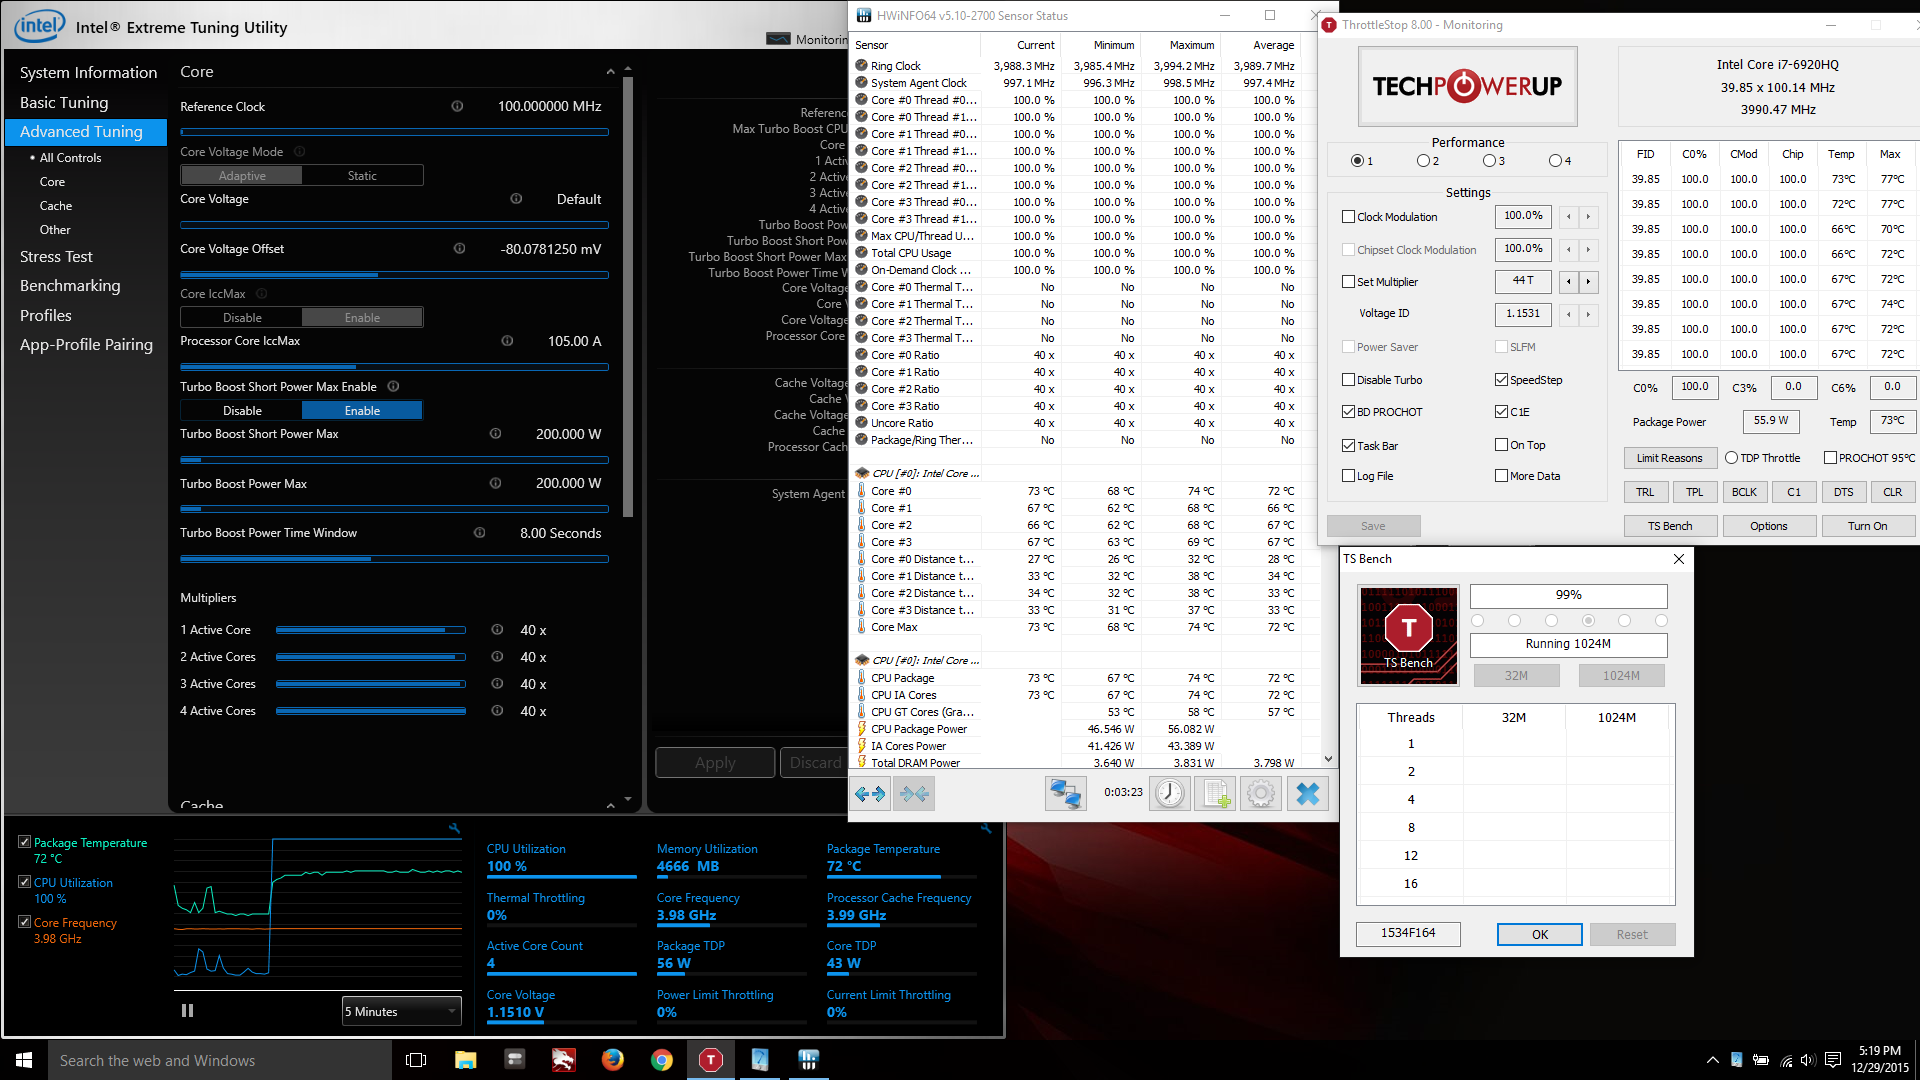Open the 5 Minutes time range dropdown

click(x=401, y=1011)
